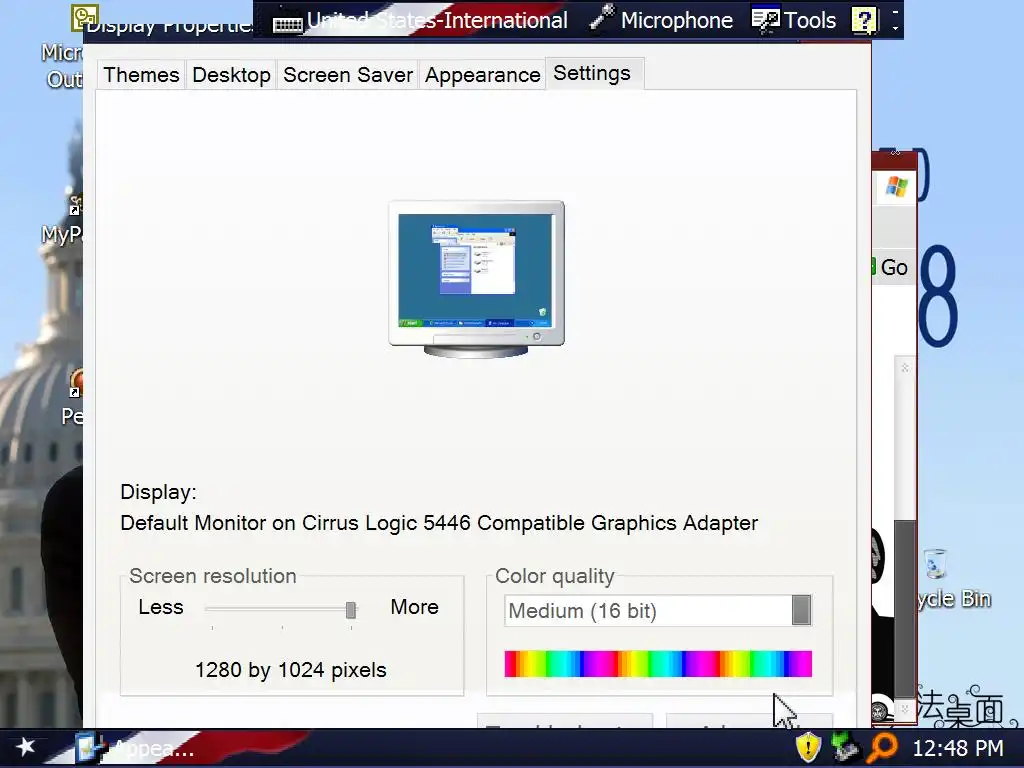Image resolution: width=1024 pixels, height=768 pixels.
Task: Click the Start star button
Action: pos(25,746)
